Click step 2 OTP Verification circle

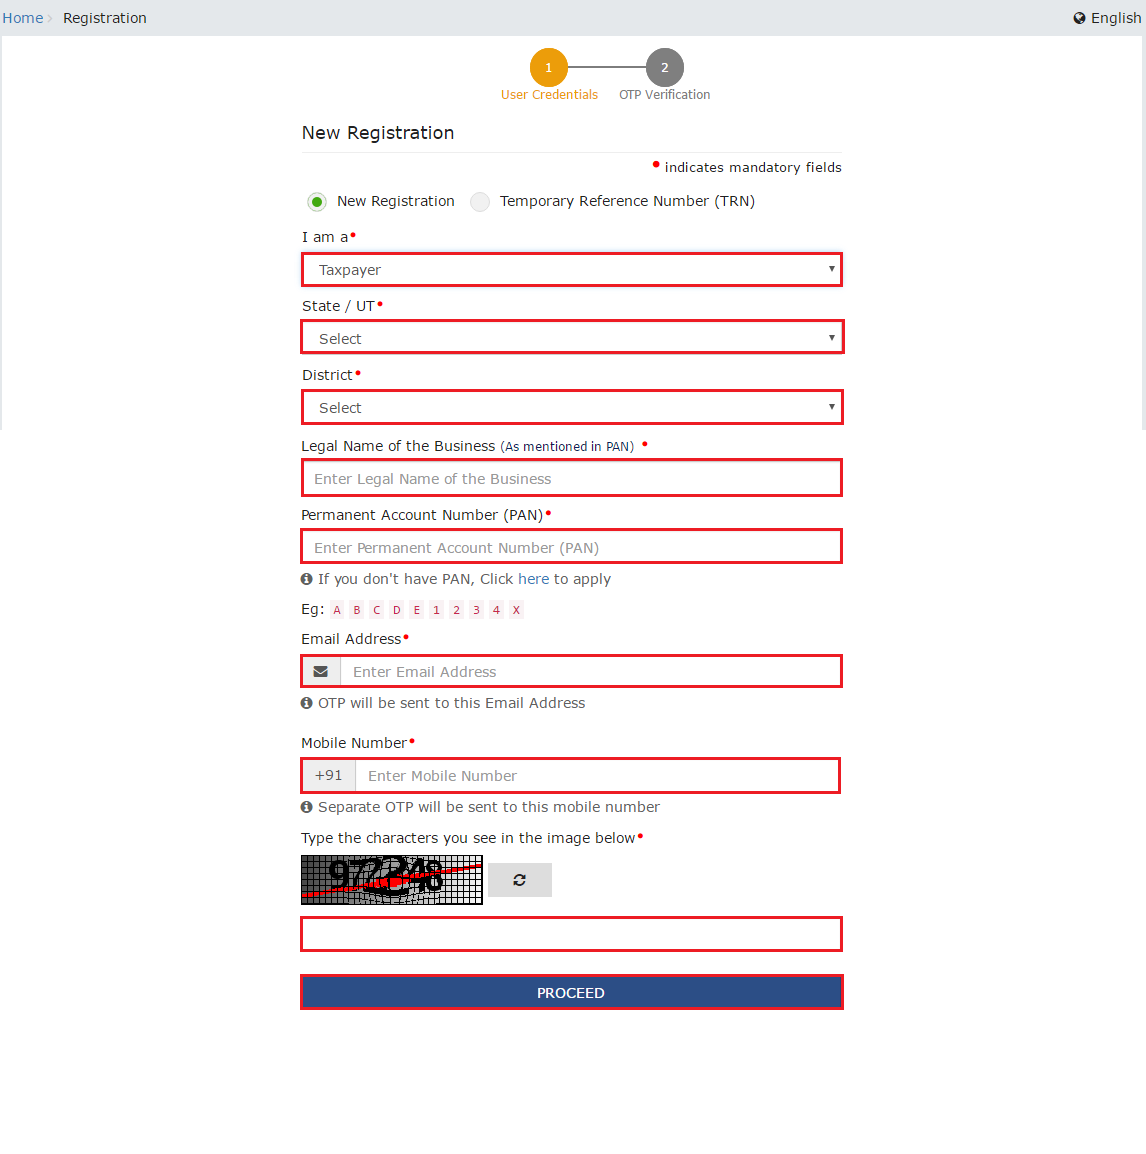(664, 67)
